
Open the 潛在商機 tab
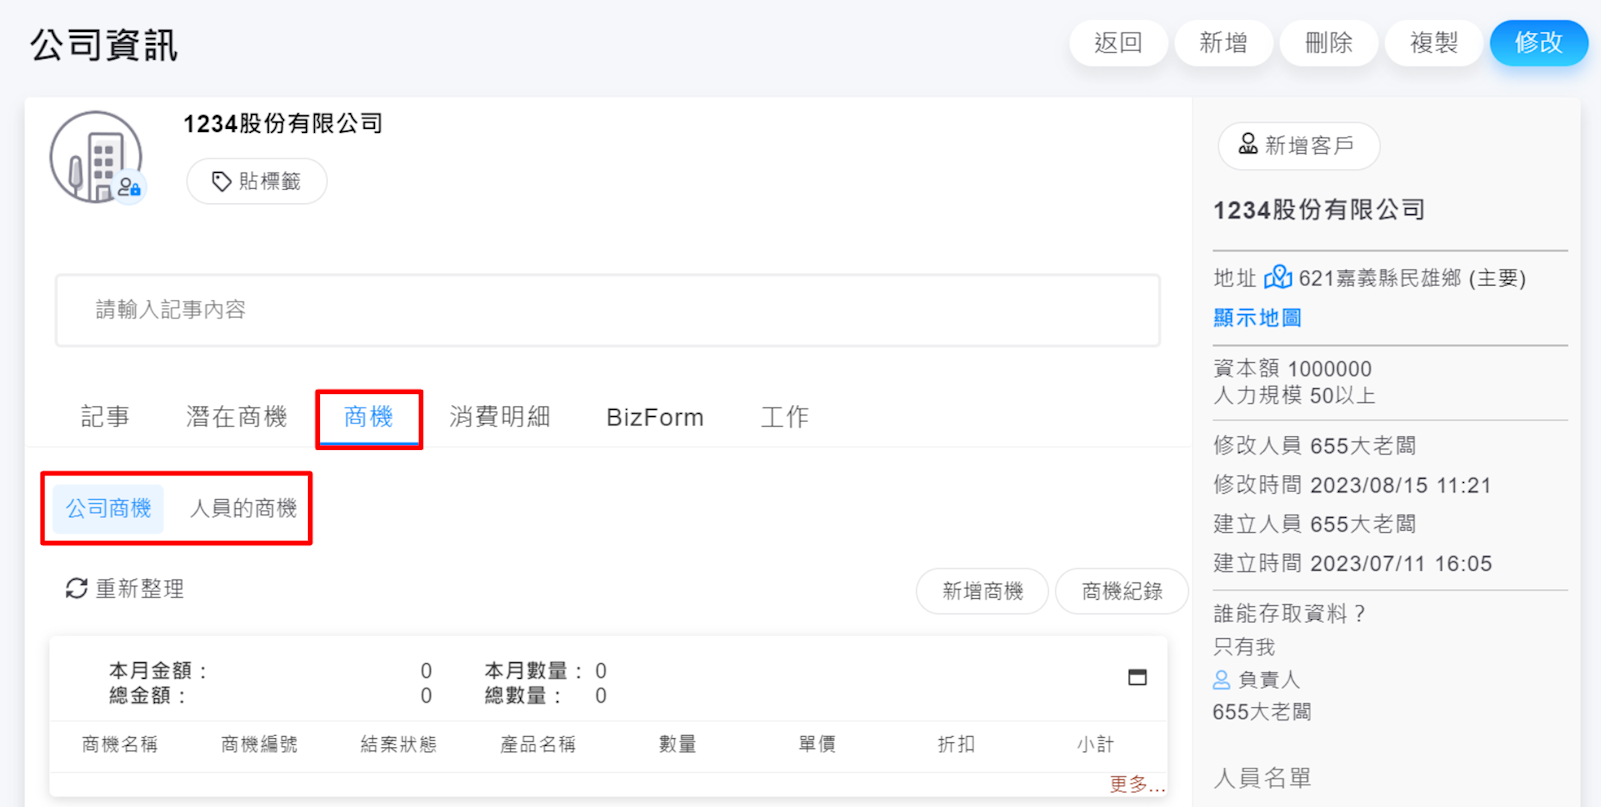(236, 417)
